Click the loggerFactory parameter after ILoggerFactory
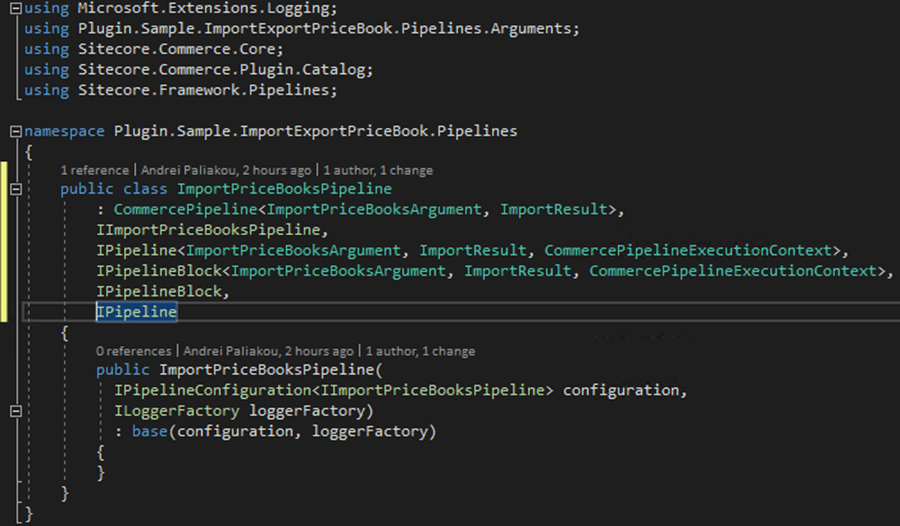Image resolution: width=900 pixels, height=526 pixels. 307,412
